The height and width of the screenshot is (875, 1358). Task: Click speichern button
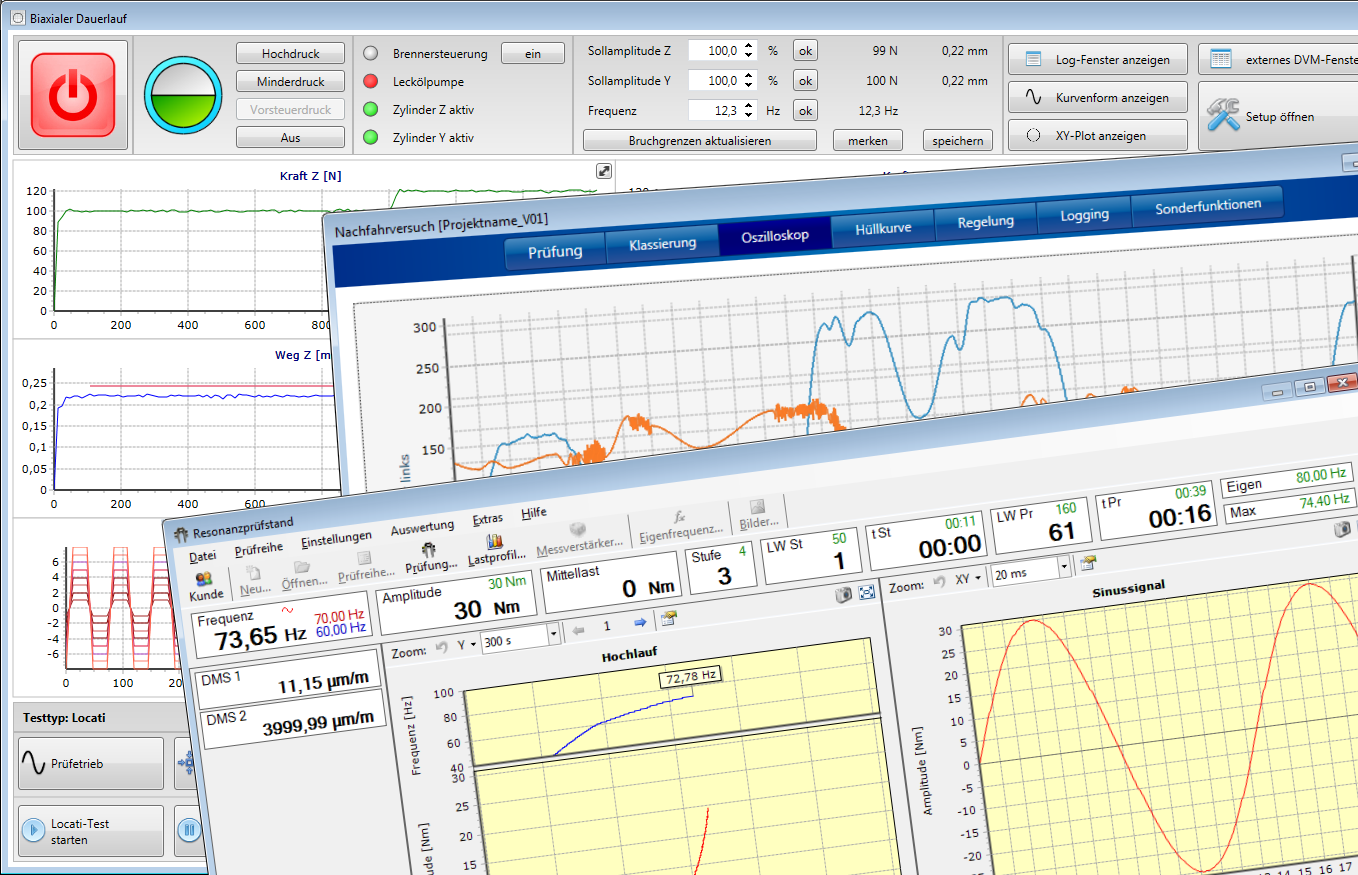point(958,141)
